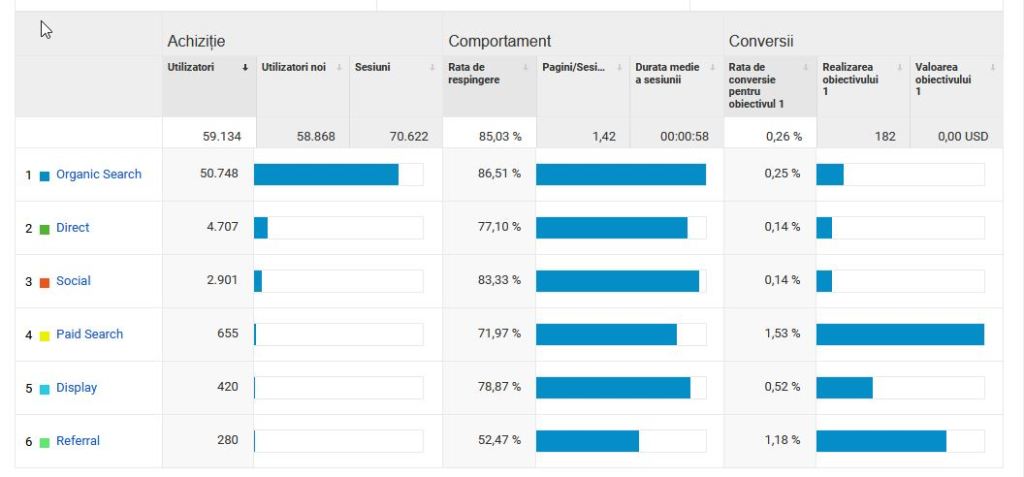1024x477 pixels.
Task: Click sort arrow for Realizarea obiectivului 1
Action: tap(901, 68)
